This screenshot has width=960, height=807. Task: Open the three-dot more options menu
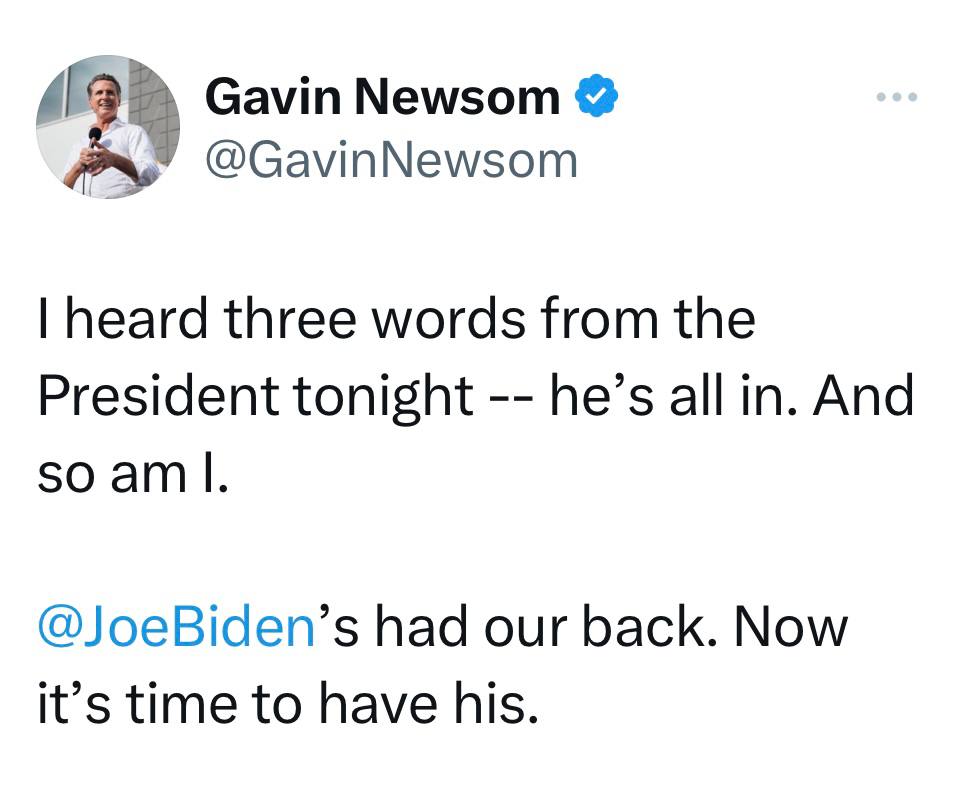coord(895,98)
